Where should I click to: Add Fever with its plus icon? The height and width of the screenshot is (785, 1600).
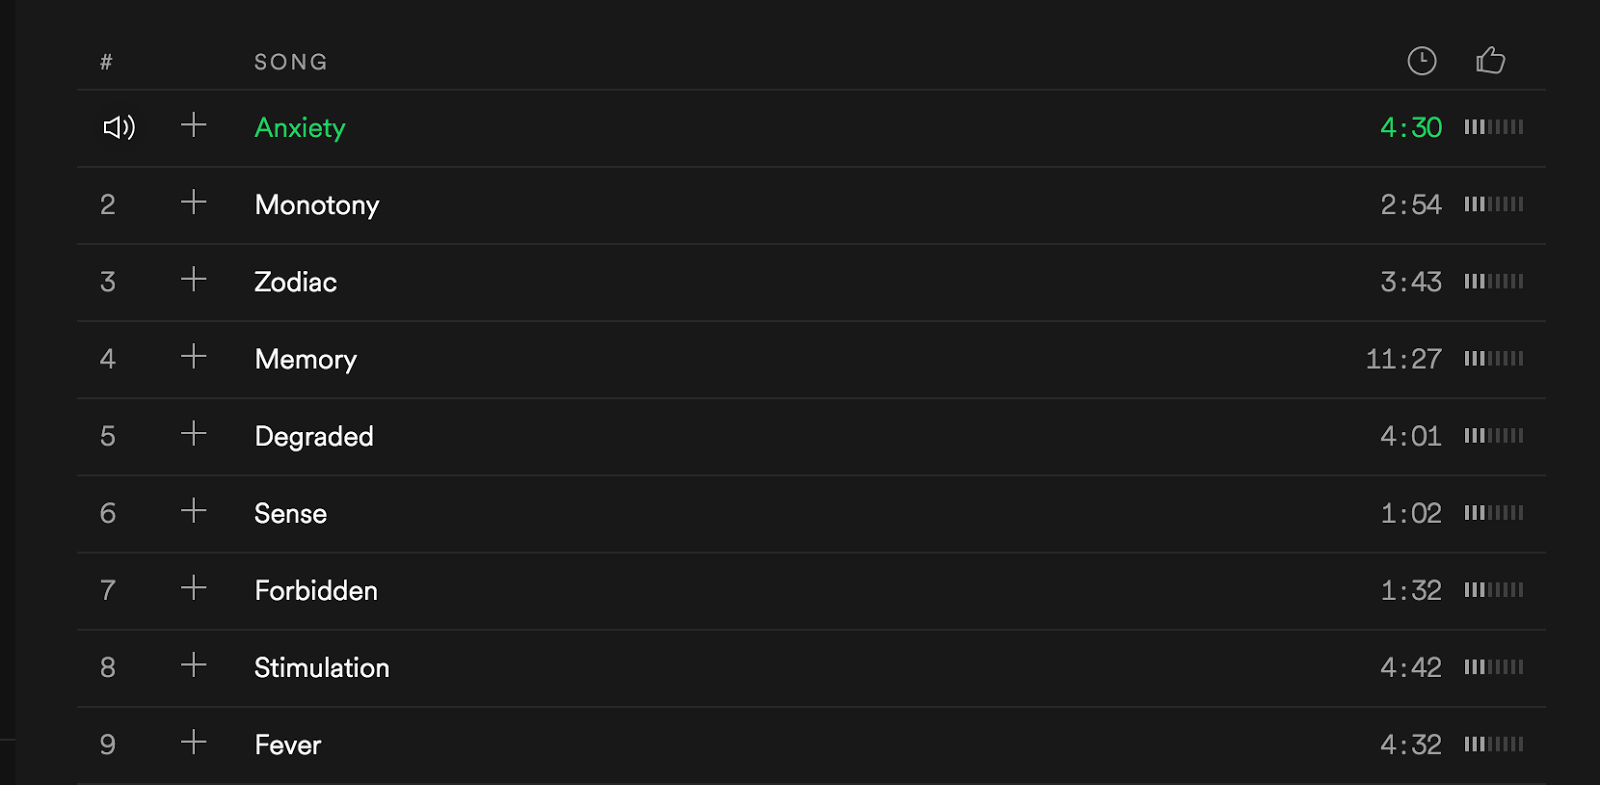pos(194,742)
